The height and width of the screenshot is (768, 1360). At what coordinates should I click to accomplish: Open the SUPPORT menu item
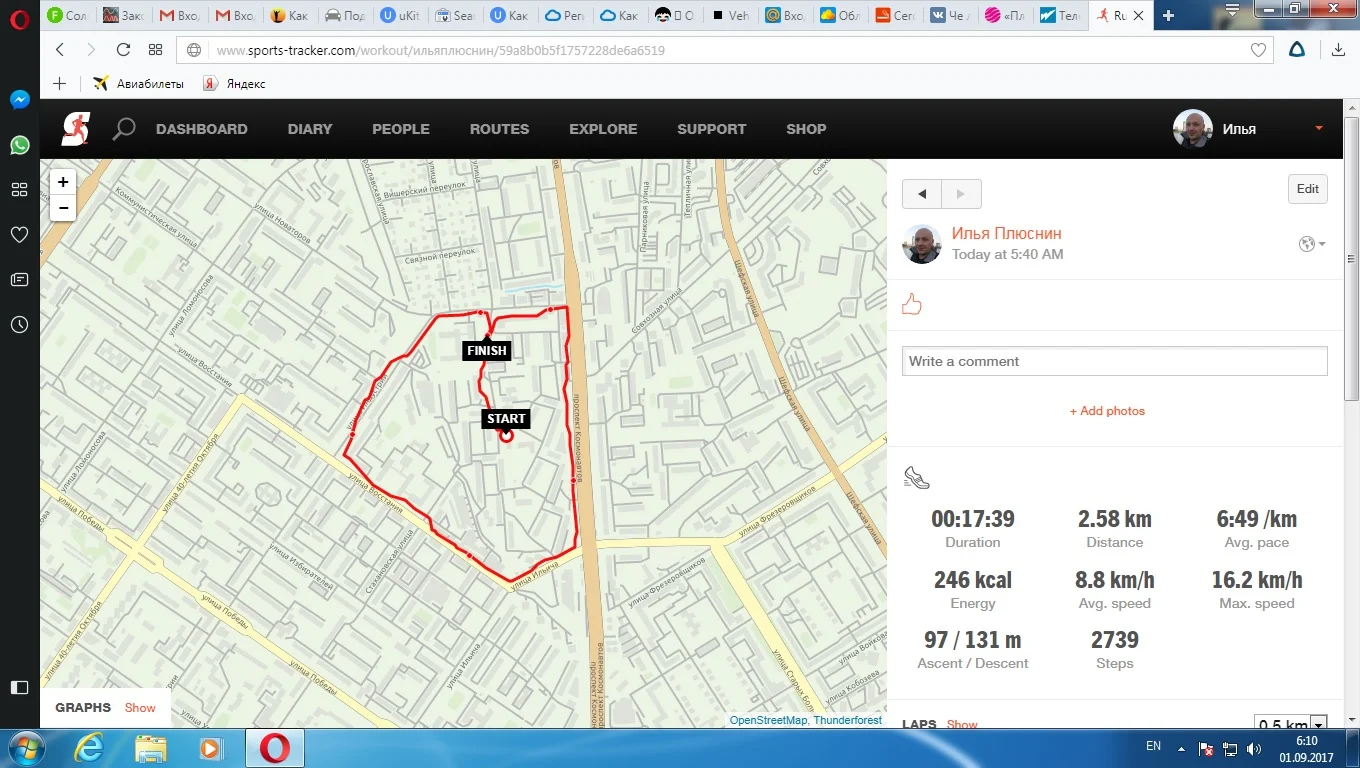712,129
